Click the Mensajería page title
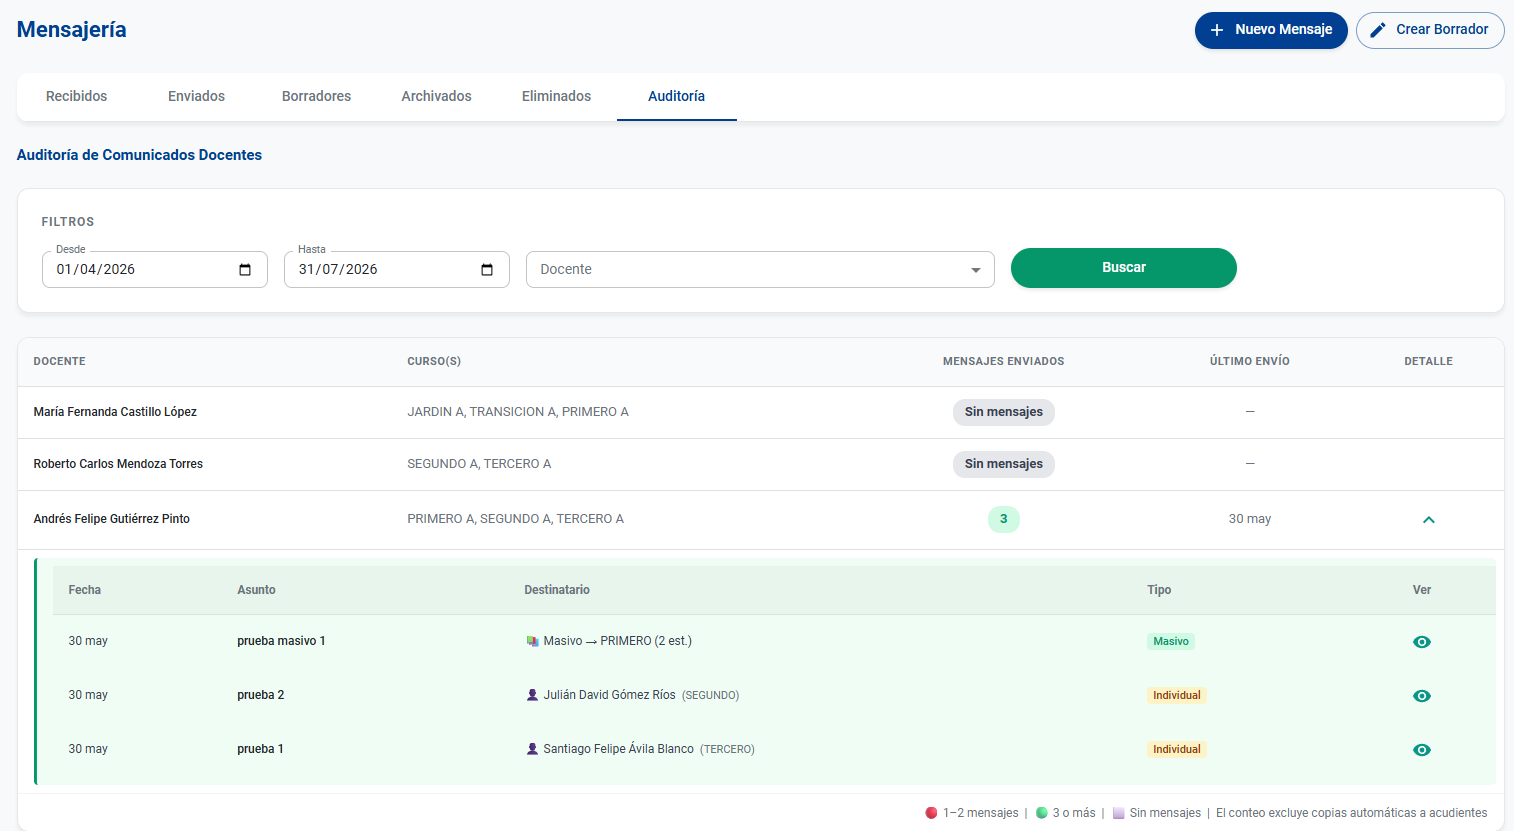1514x831 pixels. tap(72, 30)
